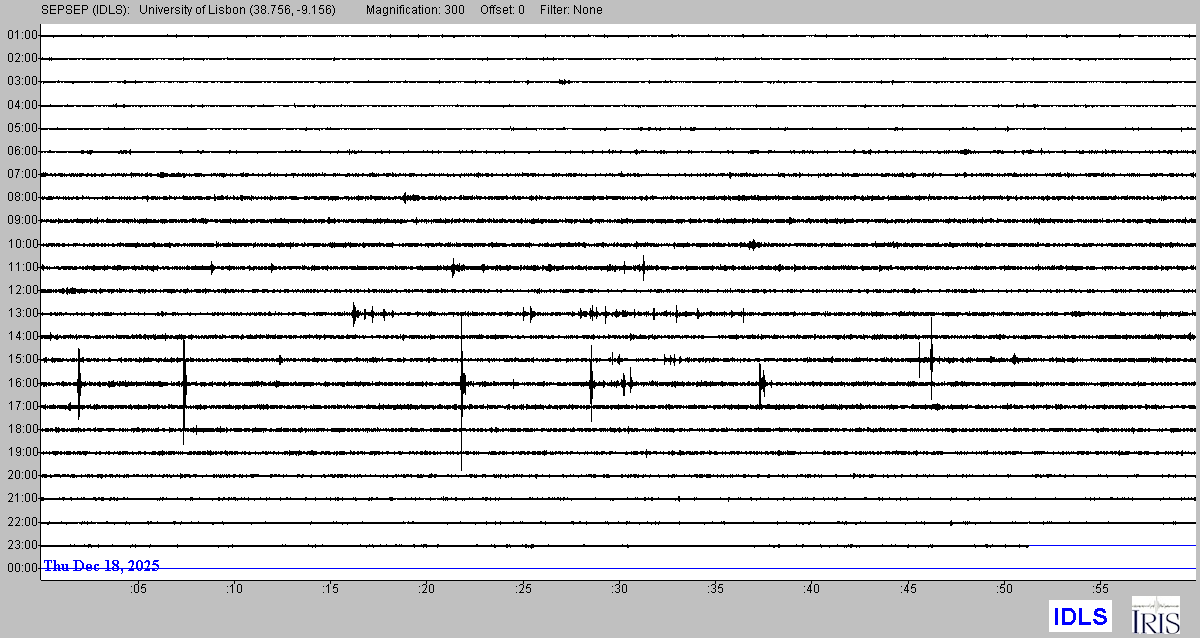Click the :05 minute axis tick label

138,589
